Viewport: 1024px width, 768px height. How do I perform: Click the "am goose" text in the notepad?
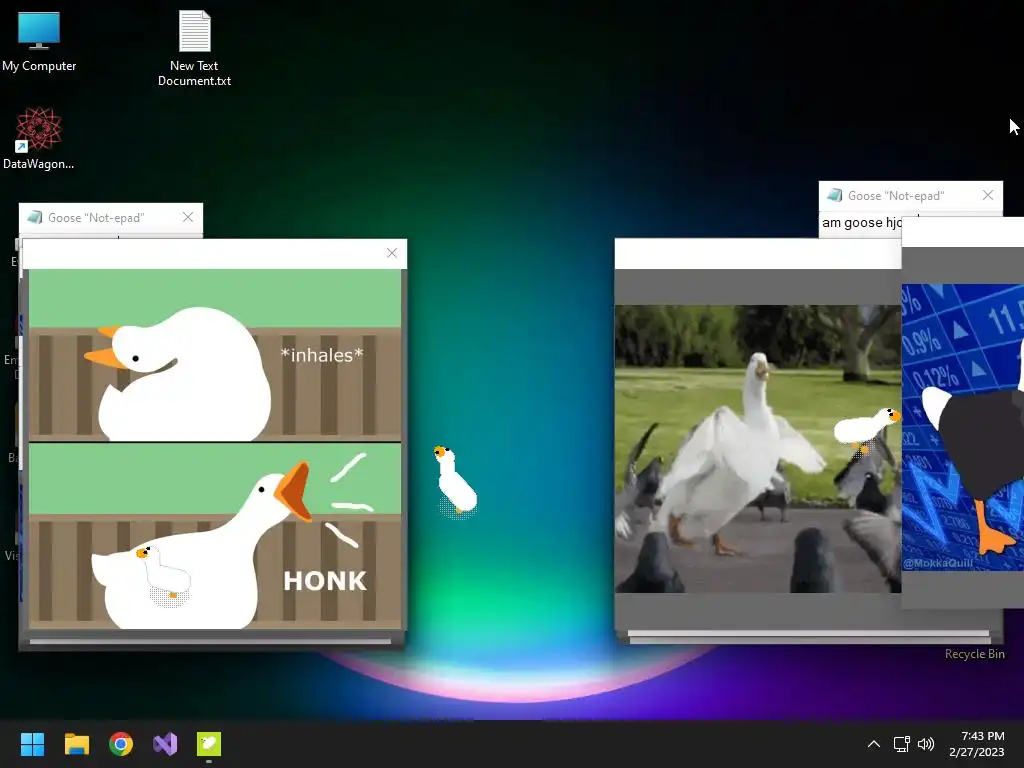click(861, 223)
